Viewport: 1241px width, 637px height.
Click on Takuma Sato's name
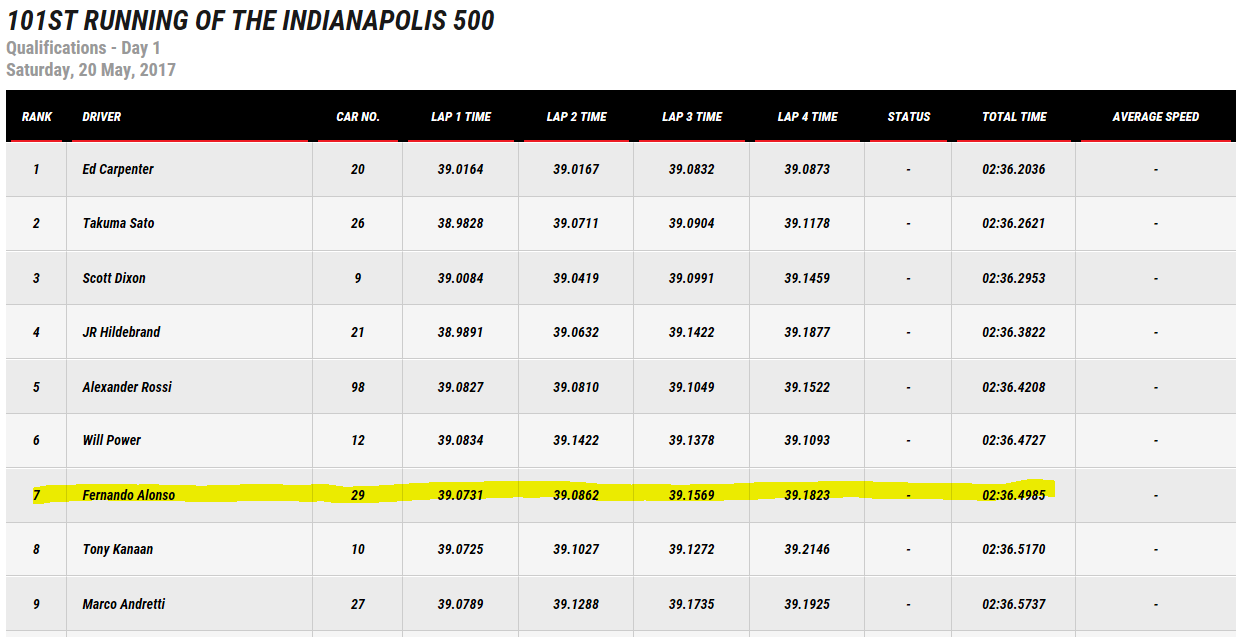pyautogui.click(x=118, y=223)
